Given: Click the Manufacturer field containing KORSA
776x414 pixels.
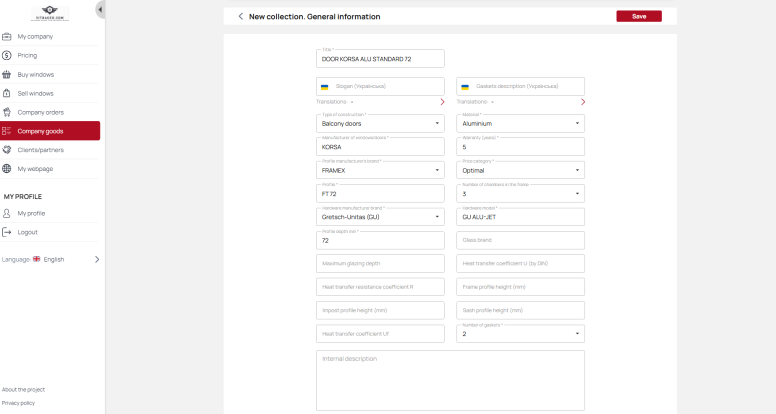Looking at the screenshot, I should click(380, 147).
